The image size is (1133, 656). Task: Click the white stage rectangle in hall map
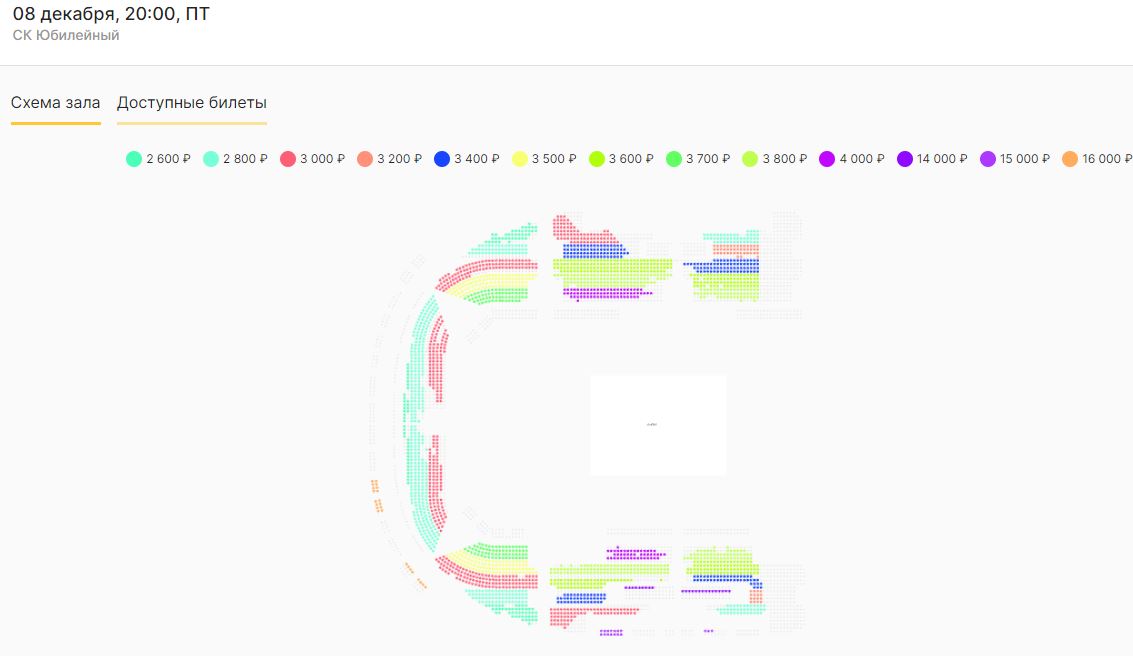coord(658,425)
